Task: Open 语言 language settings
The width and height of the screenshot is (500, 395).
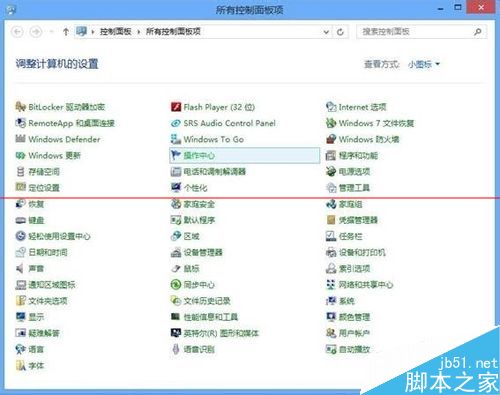Action: click(x=30, y=349)
